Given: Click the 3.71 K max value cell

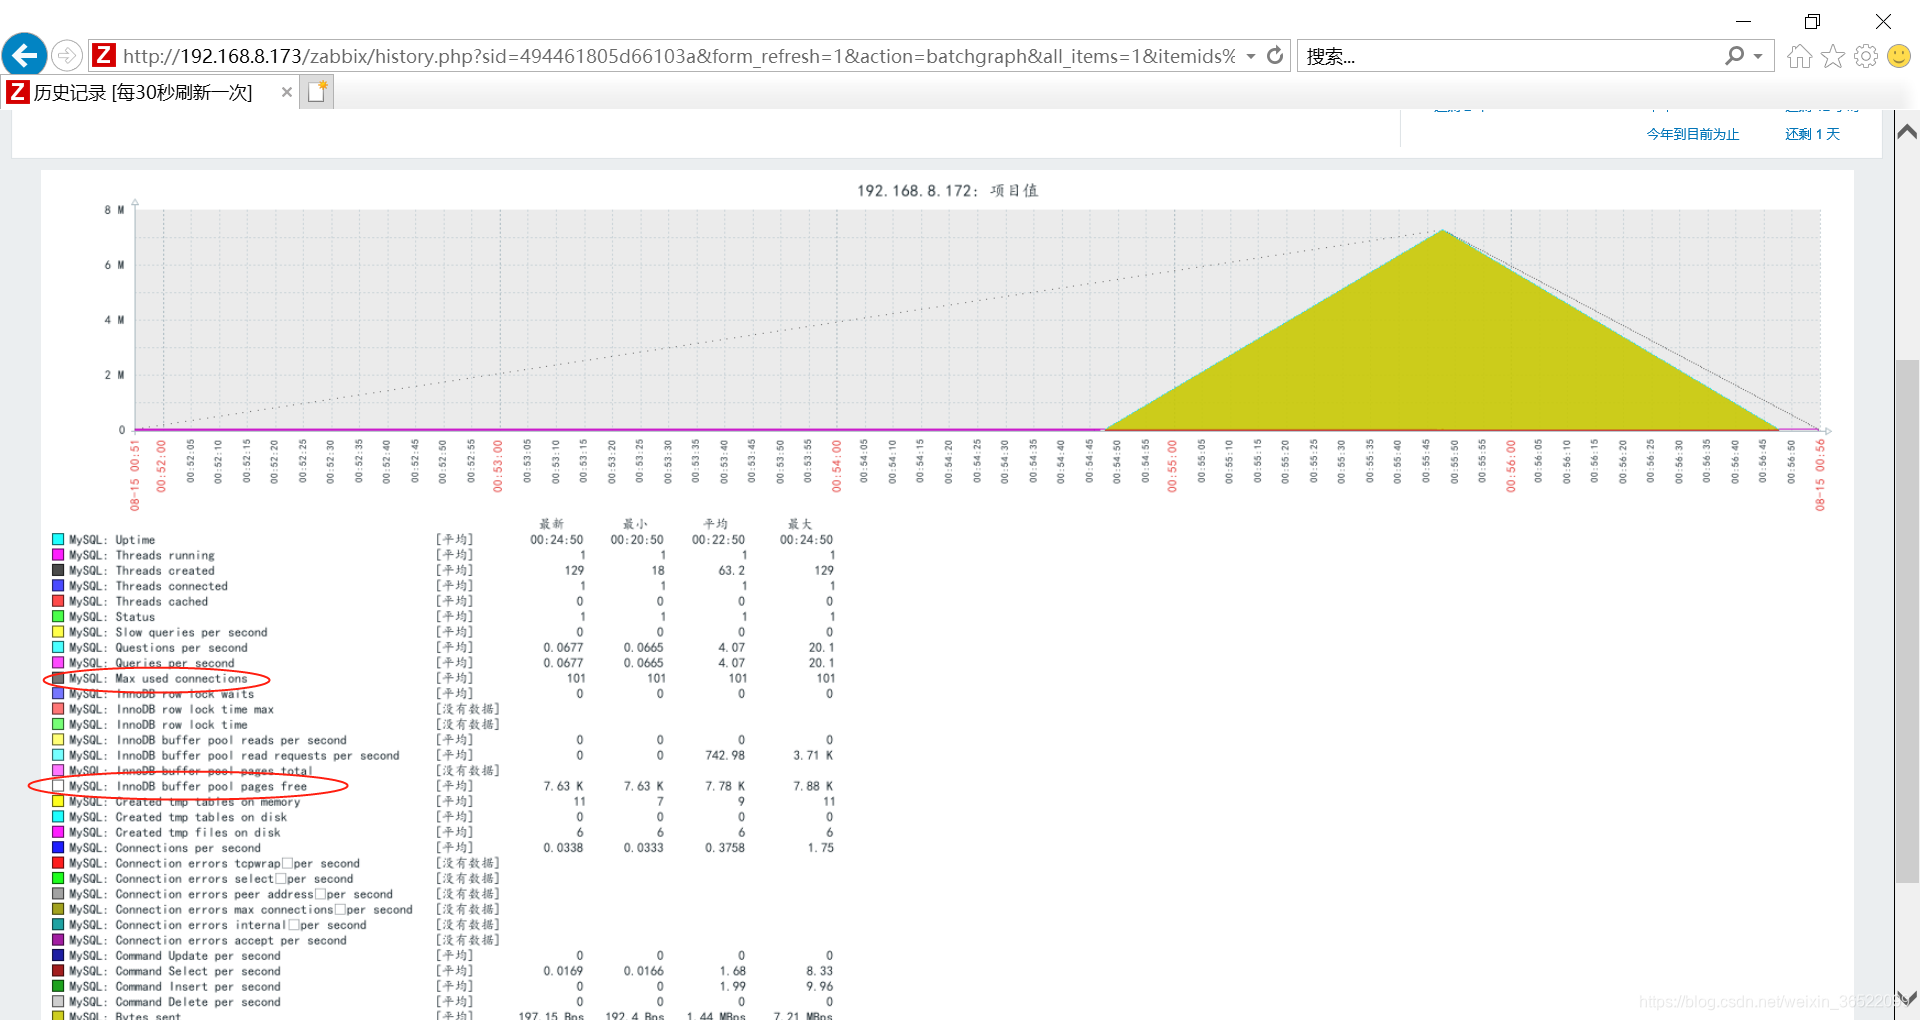Looking at the screenshot, I should (x=813, y=756).
